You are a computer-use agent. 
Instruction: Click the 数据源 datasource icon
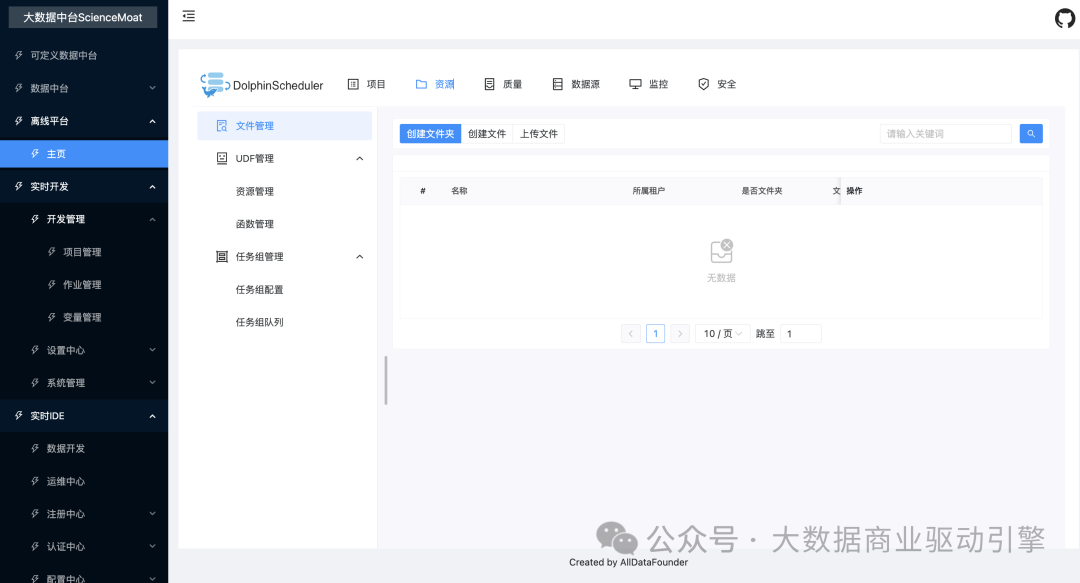tap(558, 85)
